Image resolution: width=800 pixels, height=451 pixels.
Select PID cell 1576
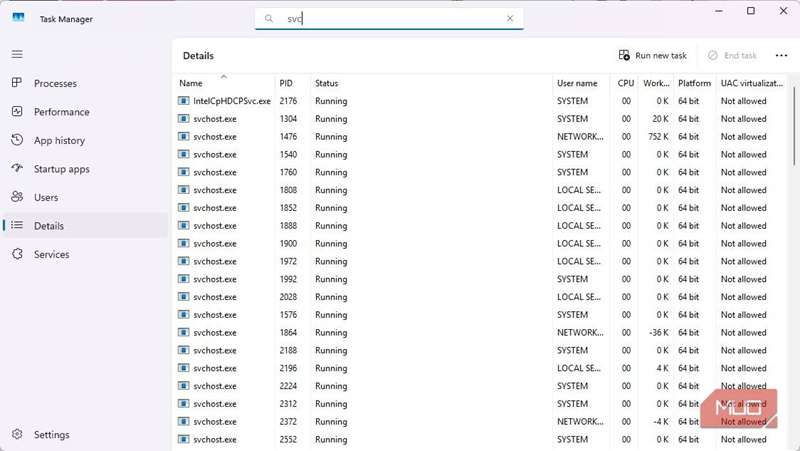288,315
